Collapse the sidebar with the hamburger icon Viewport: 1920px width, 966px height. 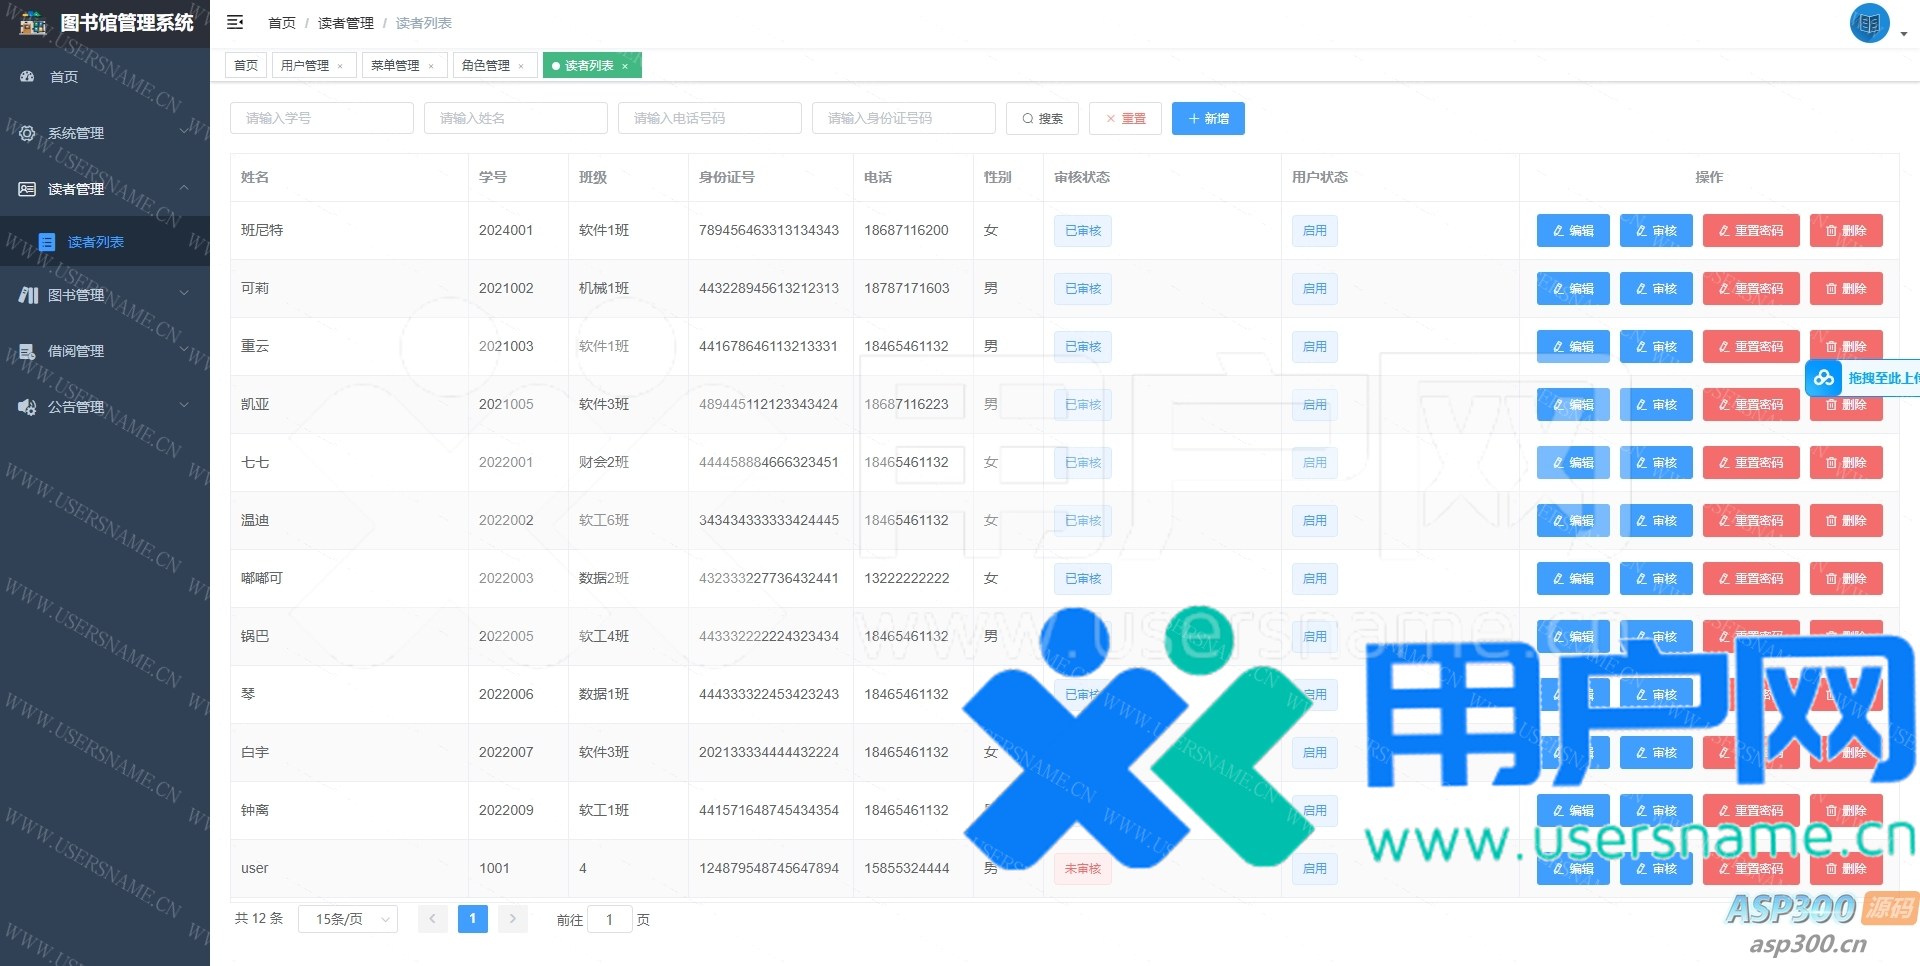235,22
